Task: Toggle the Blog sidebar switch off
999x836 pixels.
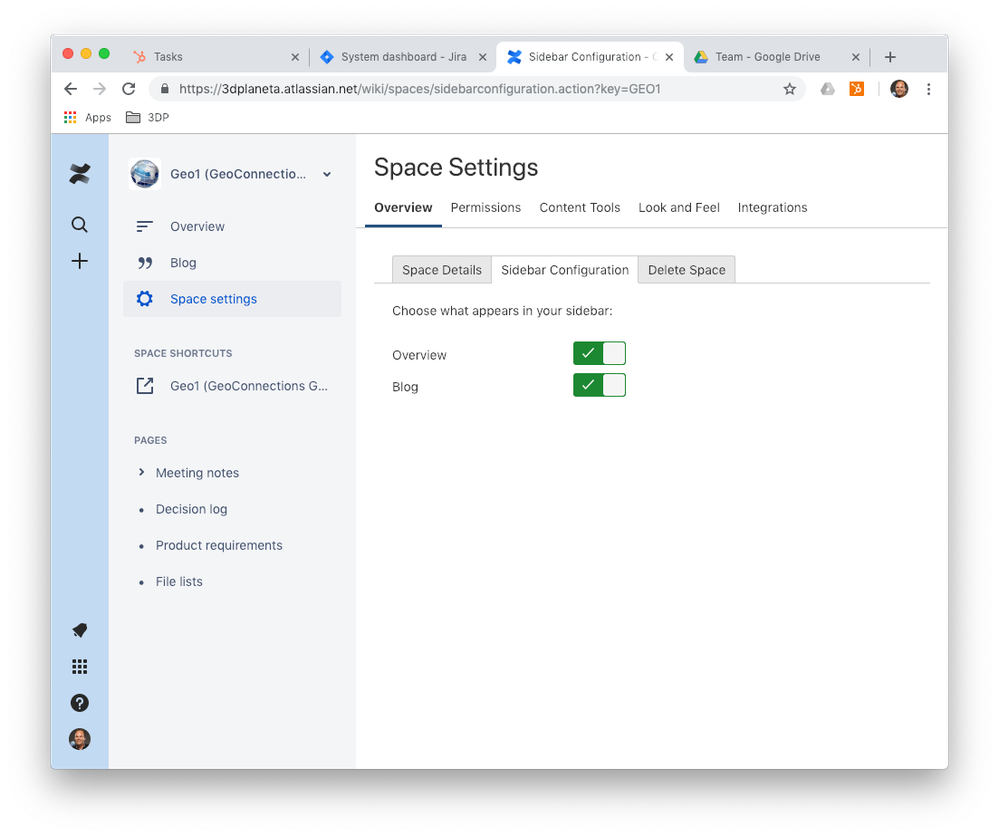Action: 599,385
